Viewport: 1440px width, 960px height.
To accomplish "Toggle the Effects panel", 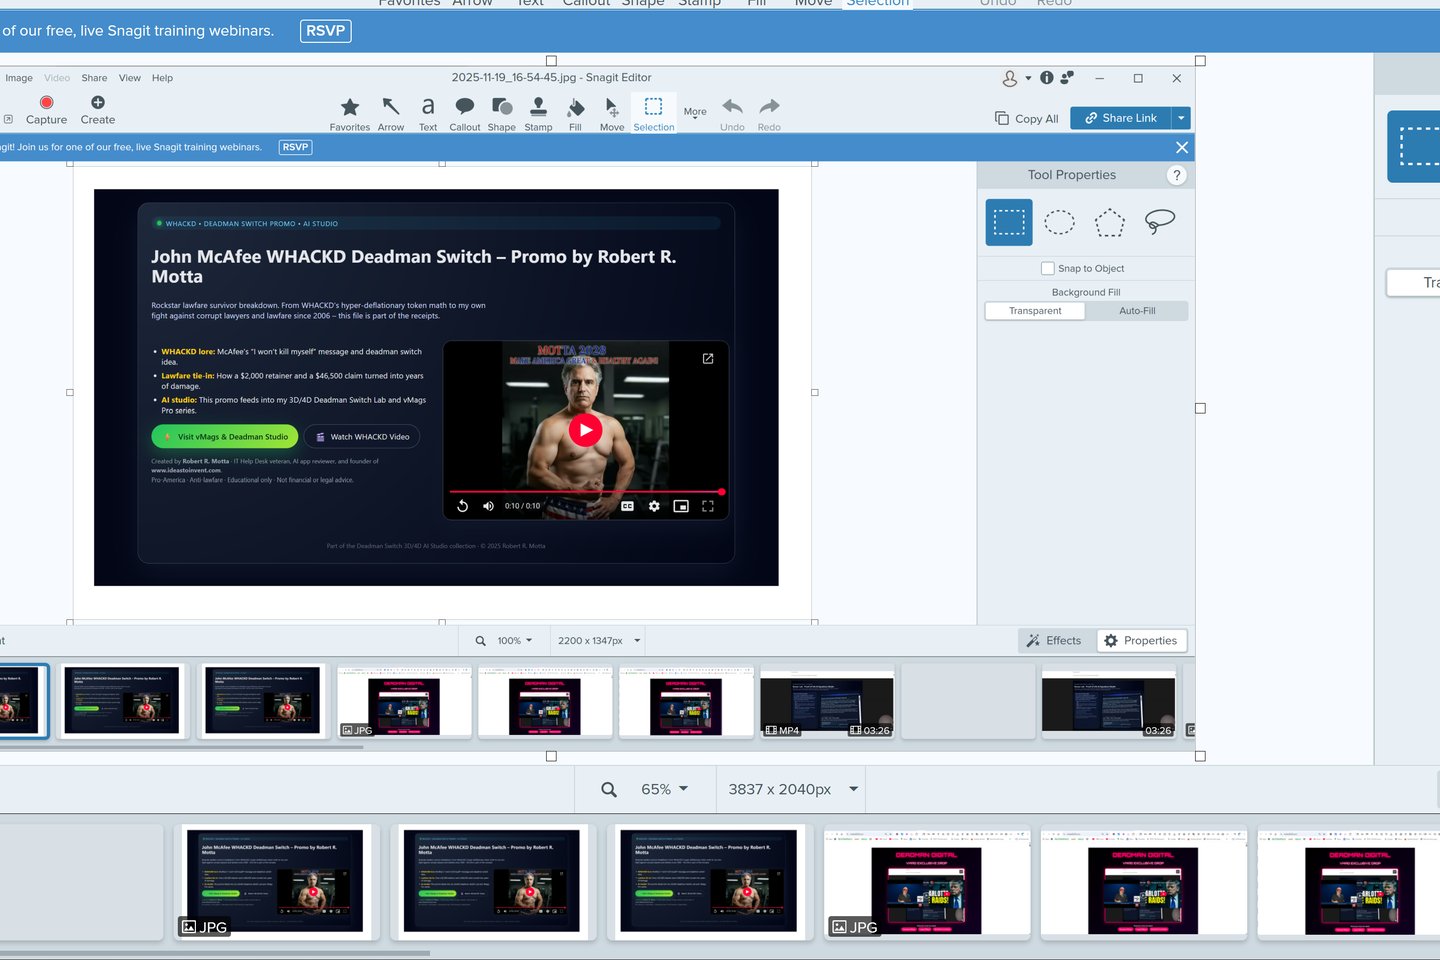I will 1055,641.
